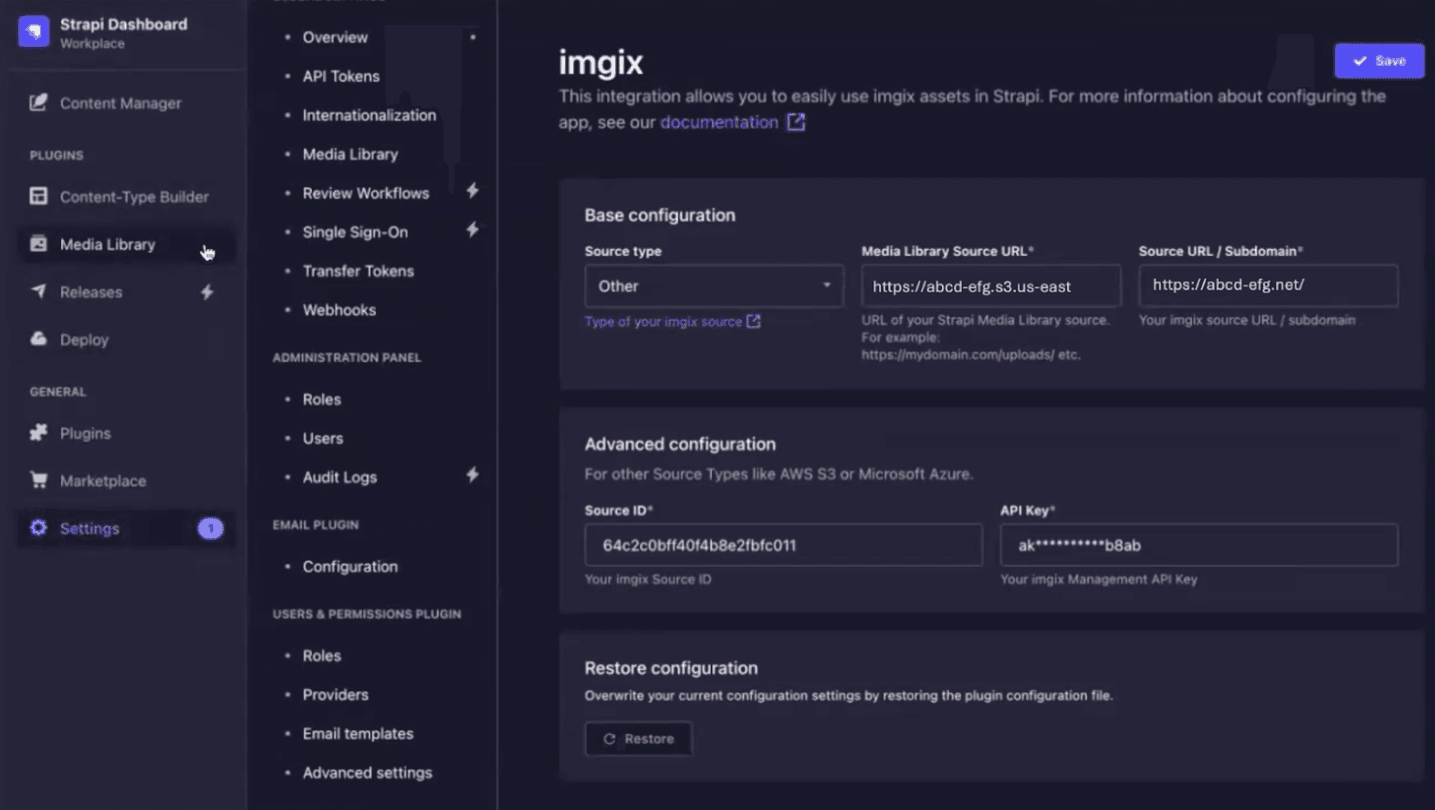Open Review Workflows settings

pos(366,193)
